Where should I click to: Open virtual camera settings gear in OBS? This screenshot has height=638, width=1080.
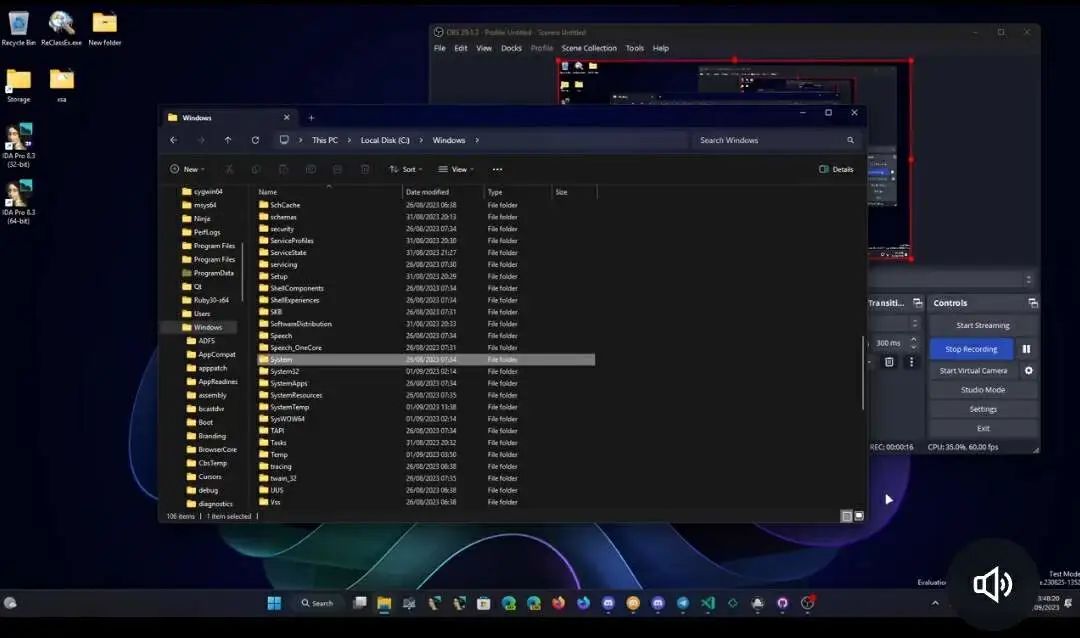tap(1028, 371)
